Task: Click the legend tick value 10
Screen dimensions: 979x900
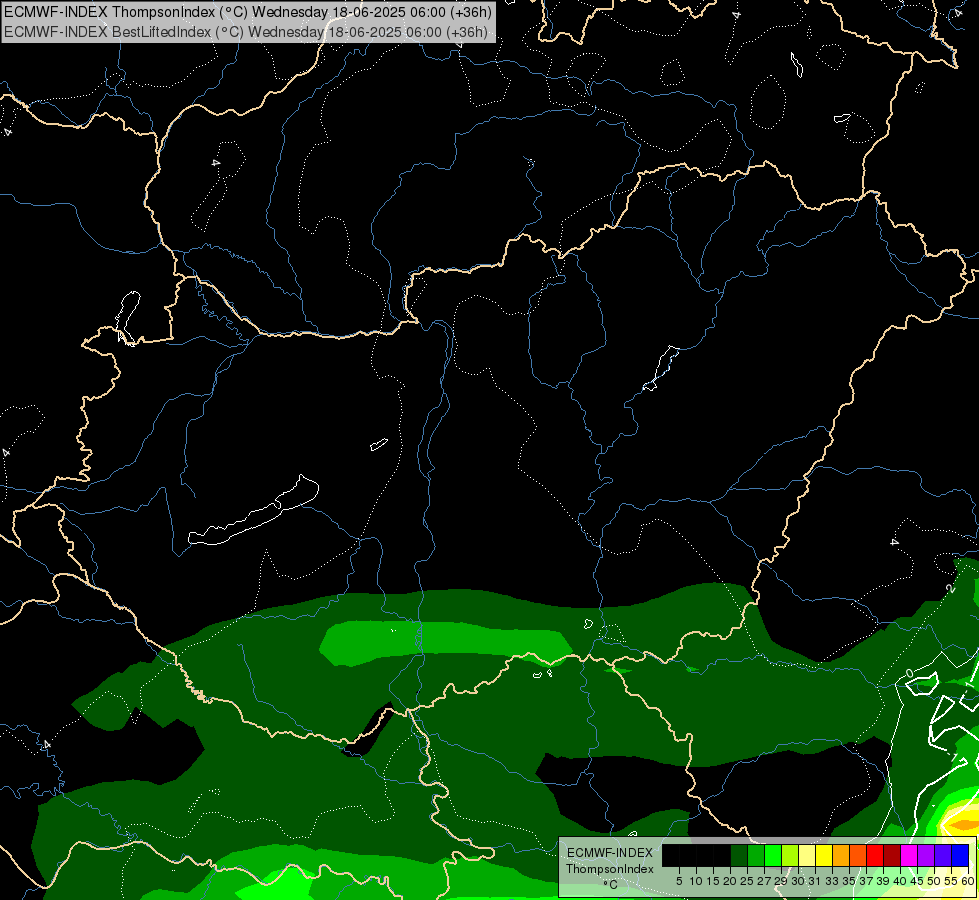Action: [x=696, y=881]
